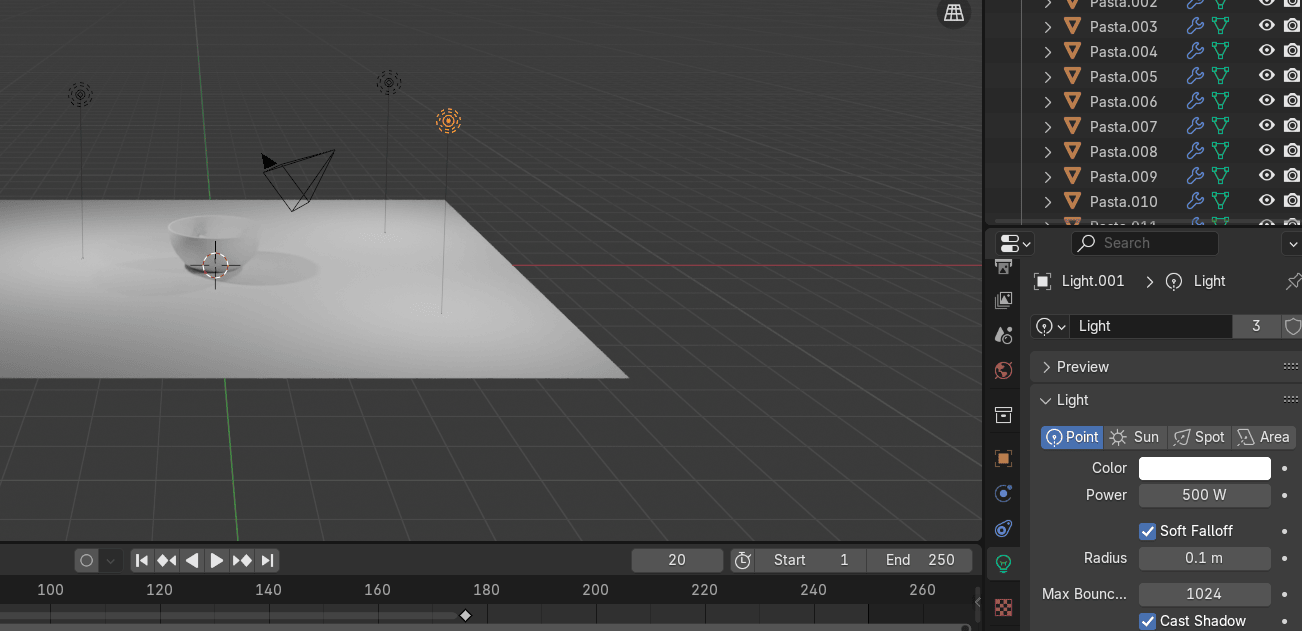1302x631 pixels.
Task: Hide Pasta.005 in viewport with eye icon
Action: click(1266, 76)
